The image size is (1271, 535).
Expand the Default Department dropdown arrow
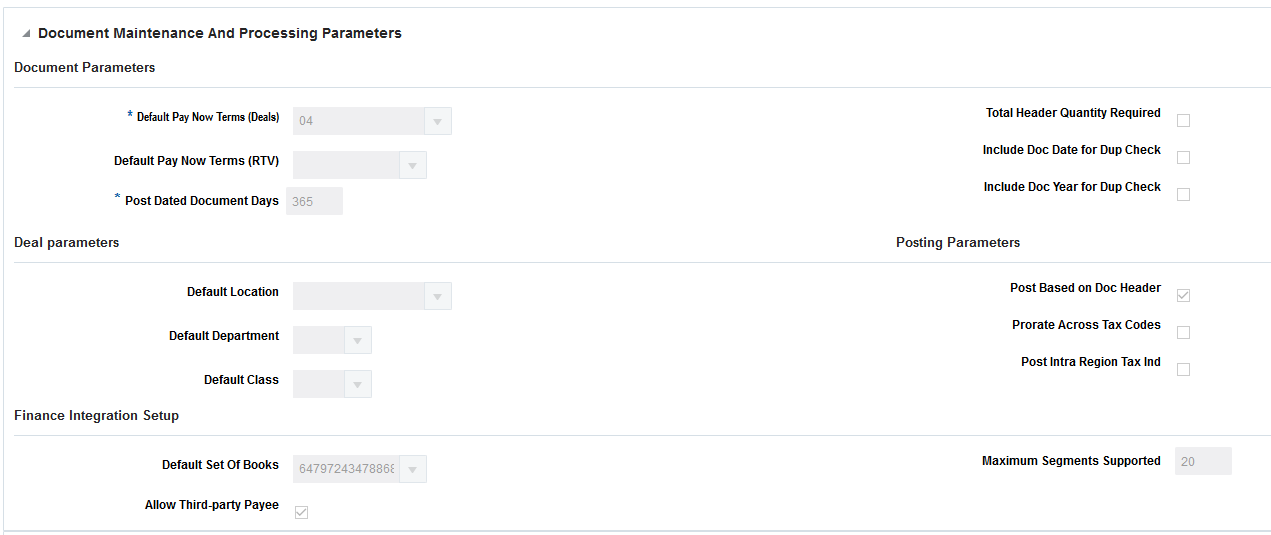[358, 340]
